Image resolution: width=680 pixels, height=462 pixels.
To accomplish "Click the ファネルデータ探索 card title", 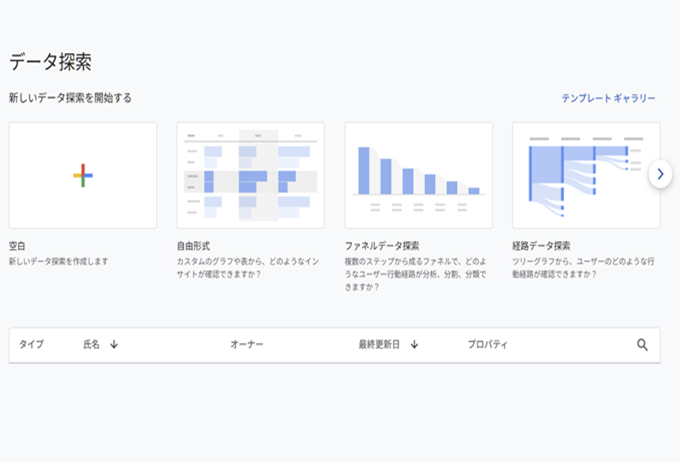I will click(x=382, y=245).
